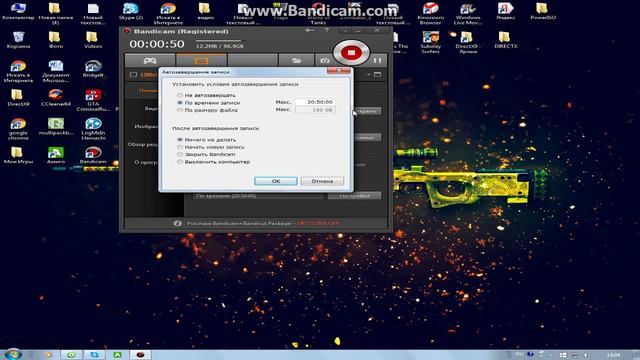This screenshot has height=360, width=640.
Task: Open 'Изображение' section in Bandicam sidebar
Action: (x=146, y=126)
